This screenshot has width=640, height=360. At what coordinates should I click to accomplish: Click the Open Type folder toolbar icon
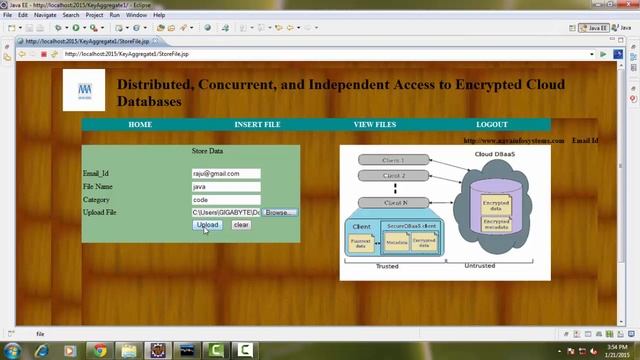160,28
